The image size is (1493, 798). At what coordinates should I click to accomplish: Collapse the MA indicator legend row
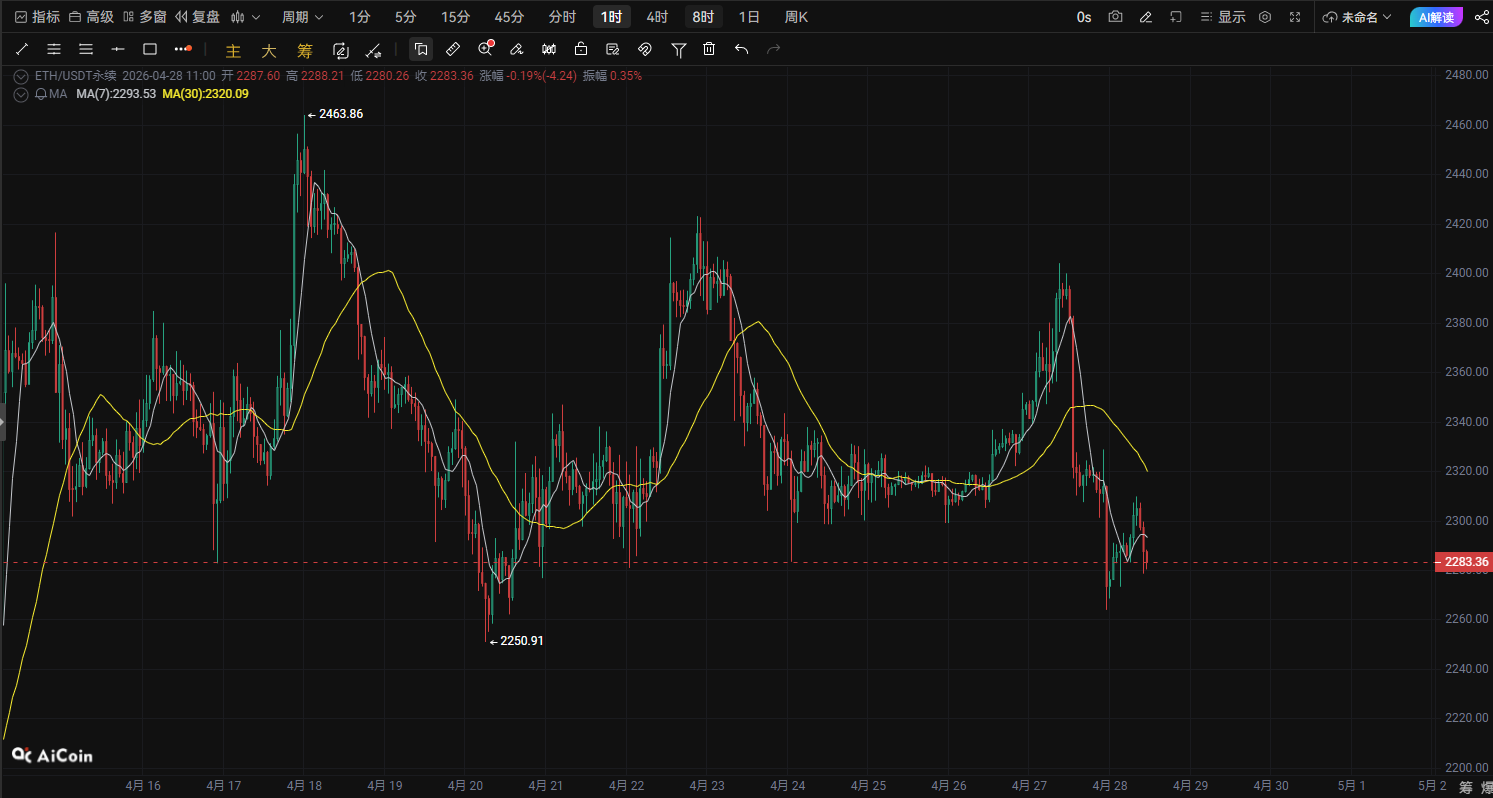[x=21, y=94]
